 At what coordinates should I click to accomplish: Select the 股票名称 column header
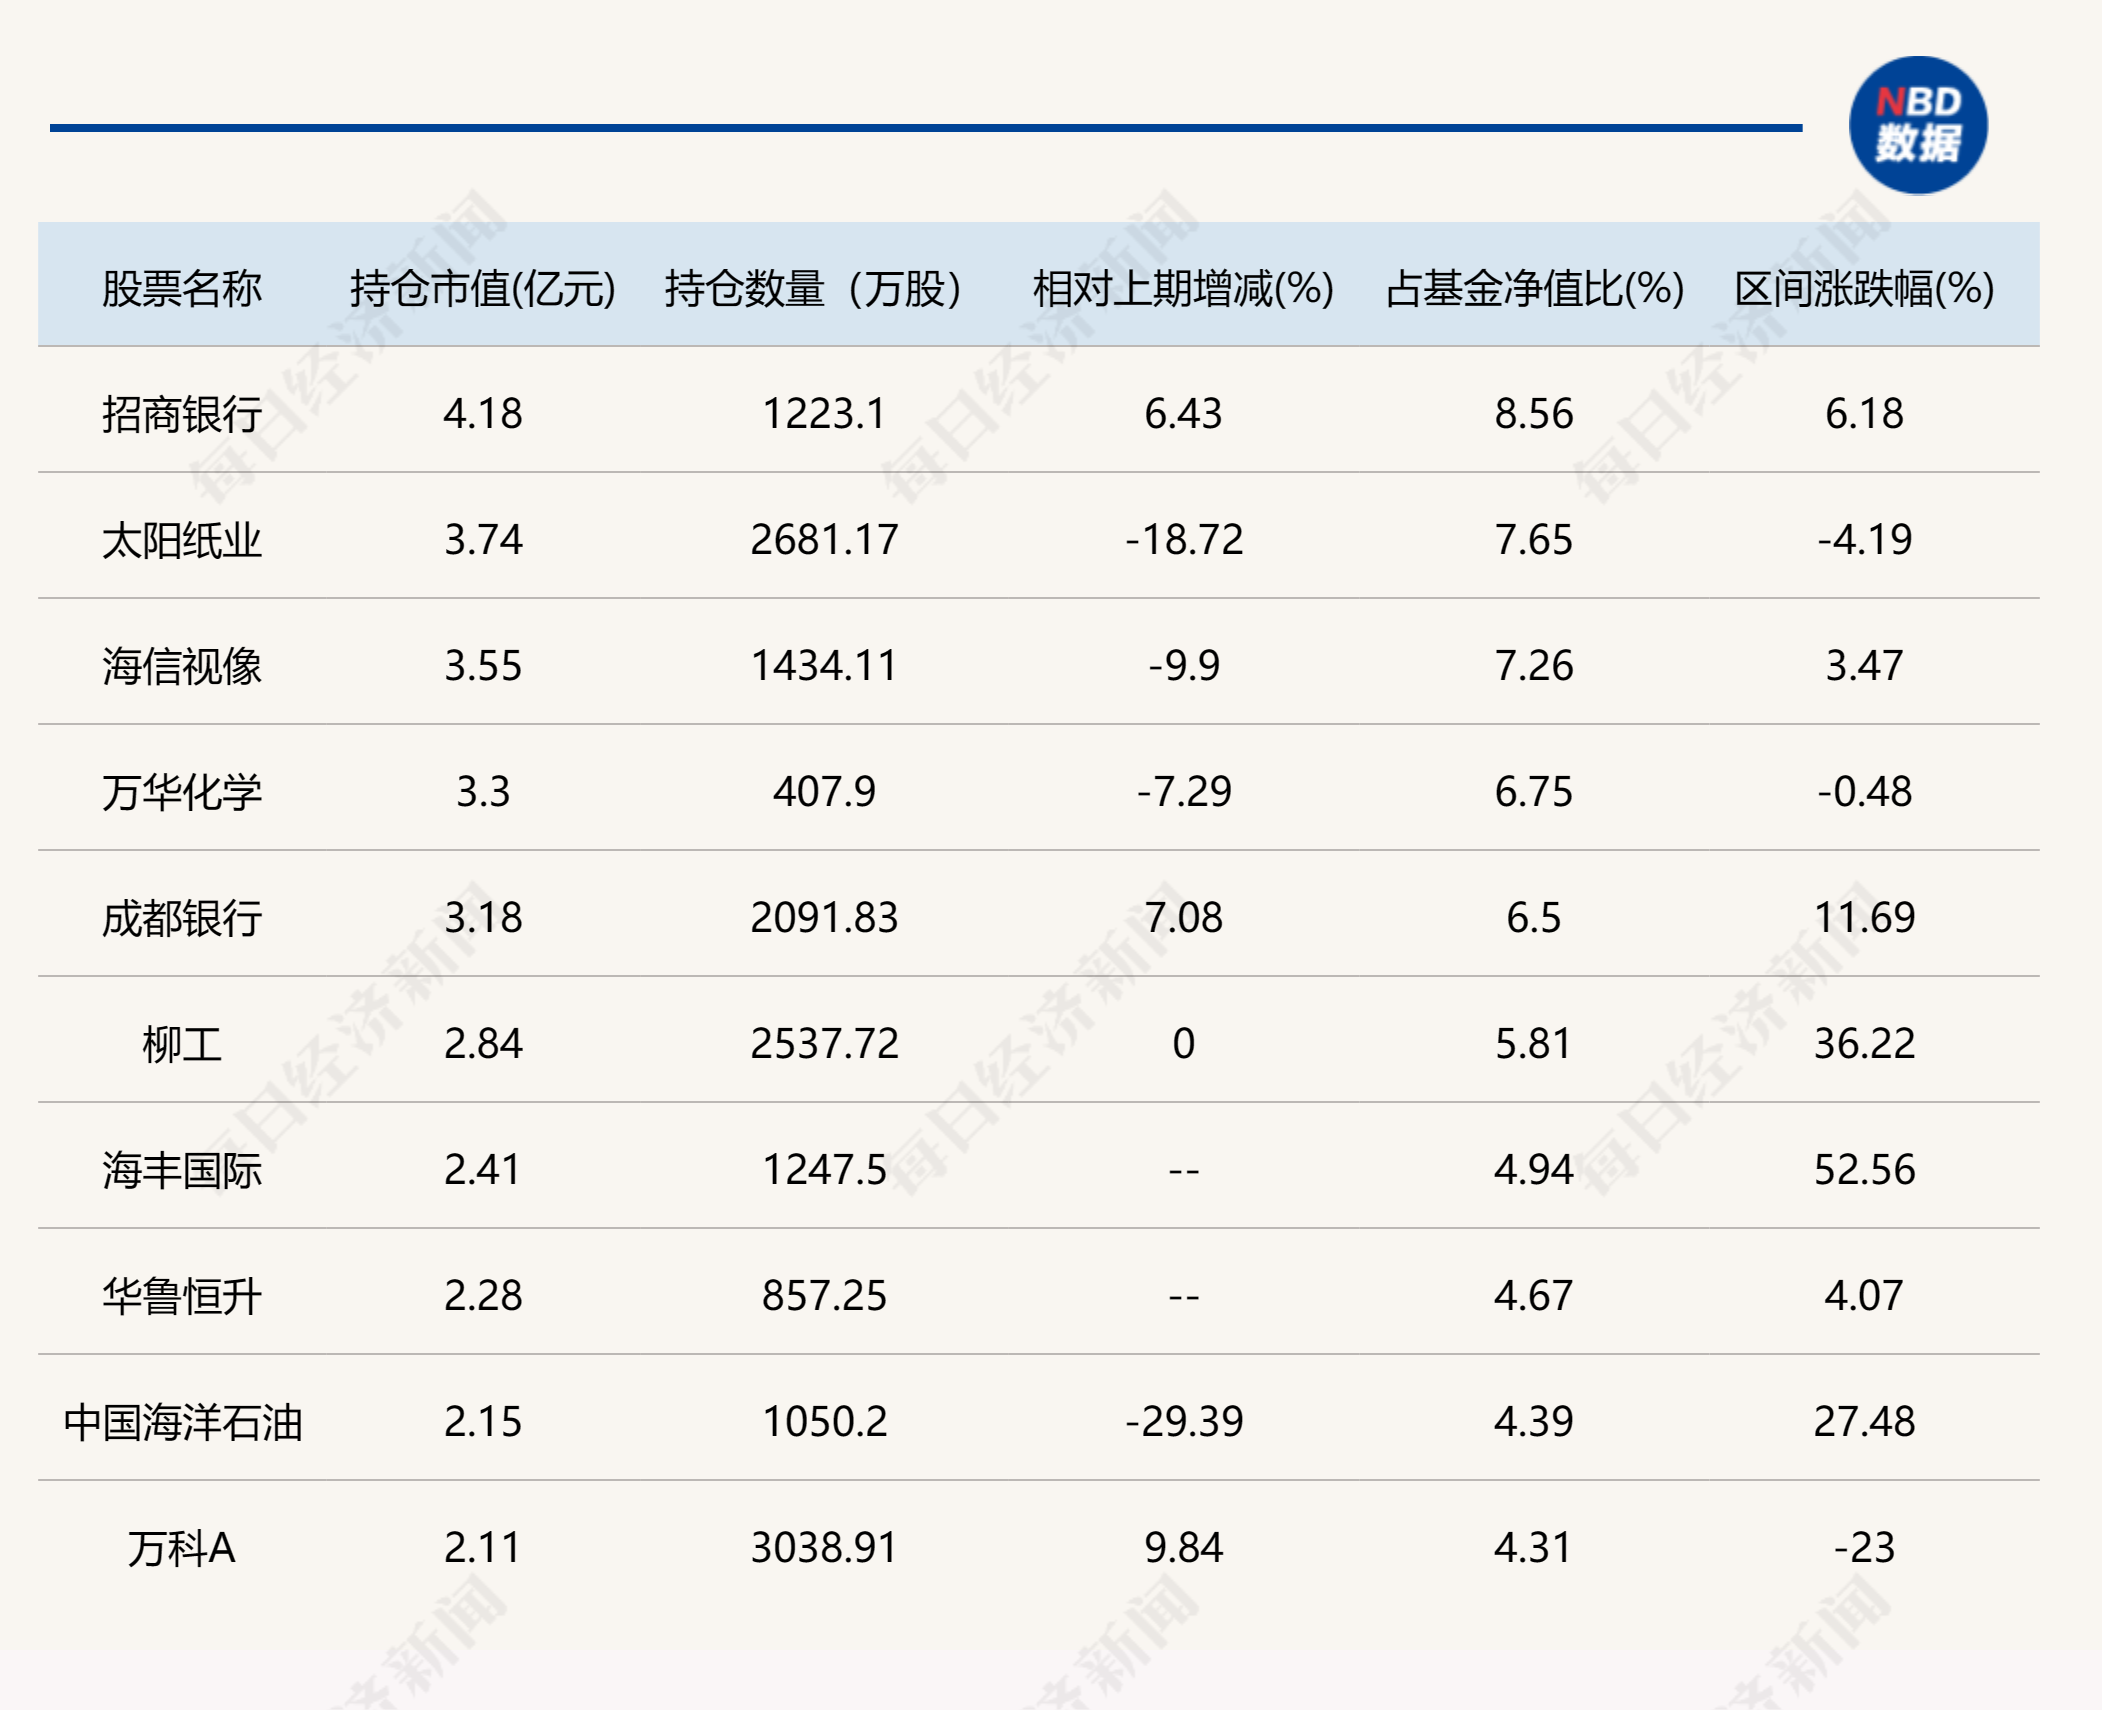(x=182, y=289)
